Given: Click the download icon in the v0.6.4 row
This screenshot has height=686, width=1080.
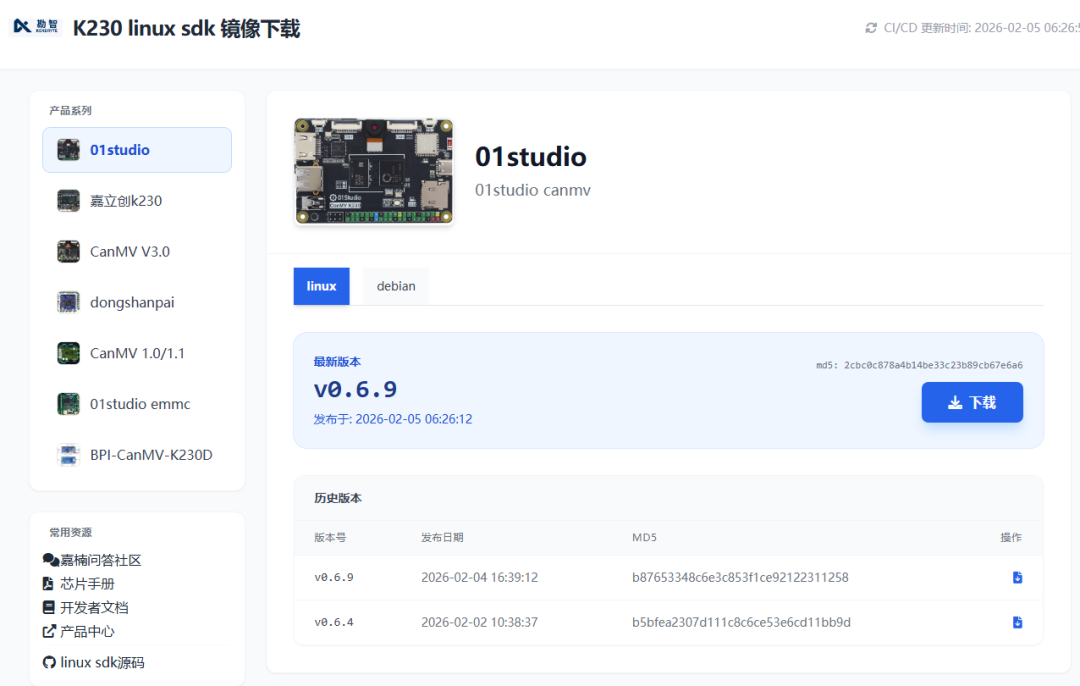Looking at the screenshot, I should point(1017,622).
